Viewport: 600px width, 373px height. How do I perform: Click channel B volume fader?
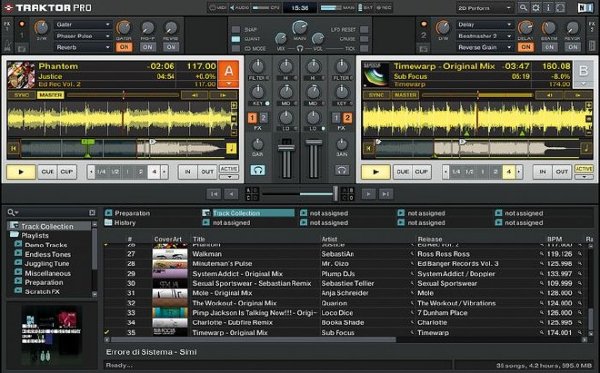pos(313,143)
